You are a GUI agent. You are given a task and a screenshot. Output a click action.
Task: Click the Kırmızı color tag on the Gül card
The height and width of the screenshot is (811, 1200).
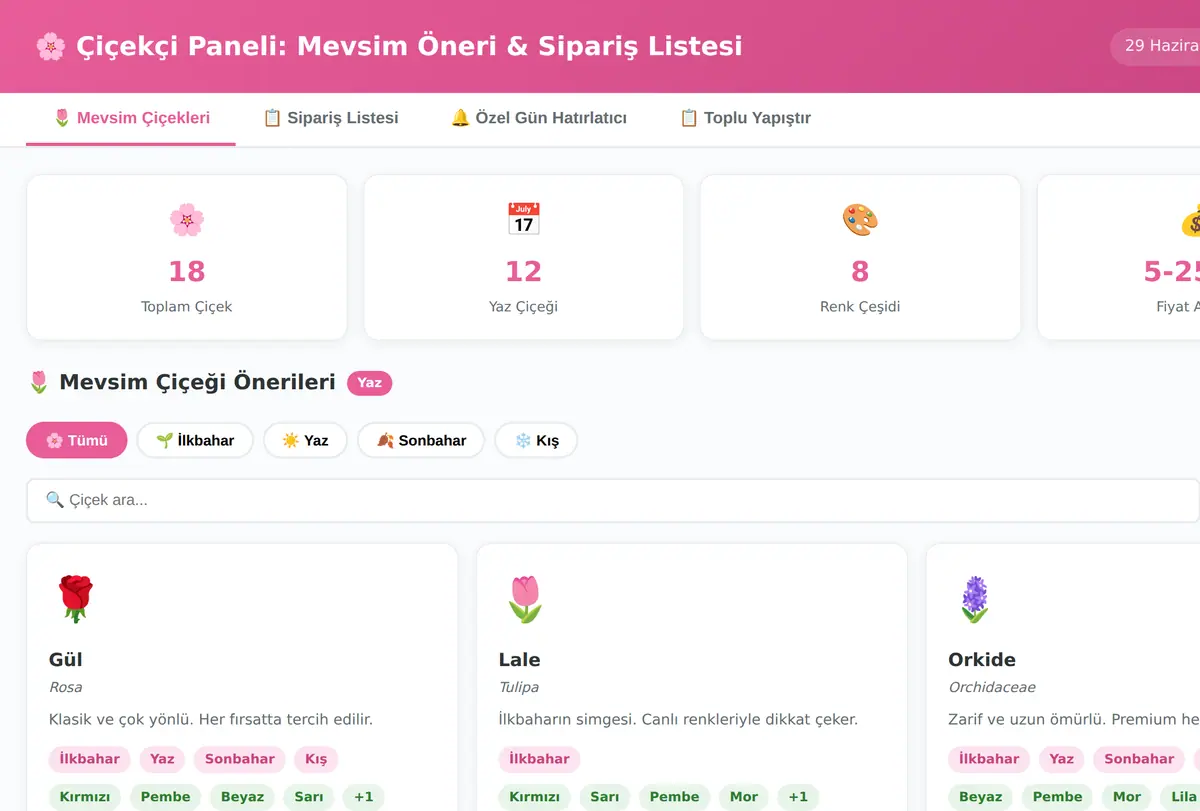pyautogui.click(x=85, y=797)
